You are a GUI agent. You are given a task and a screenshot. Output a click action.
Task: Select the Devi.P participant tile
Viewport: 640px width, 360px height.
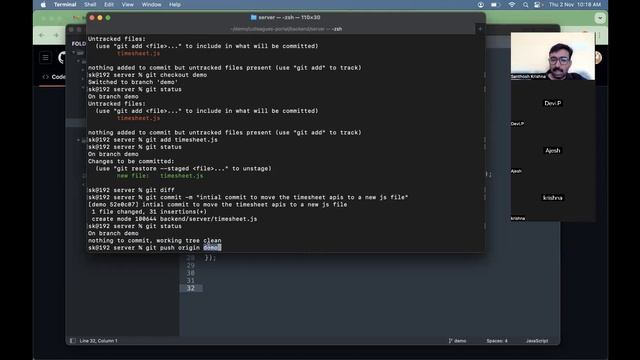pos(553,103)
